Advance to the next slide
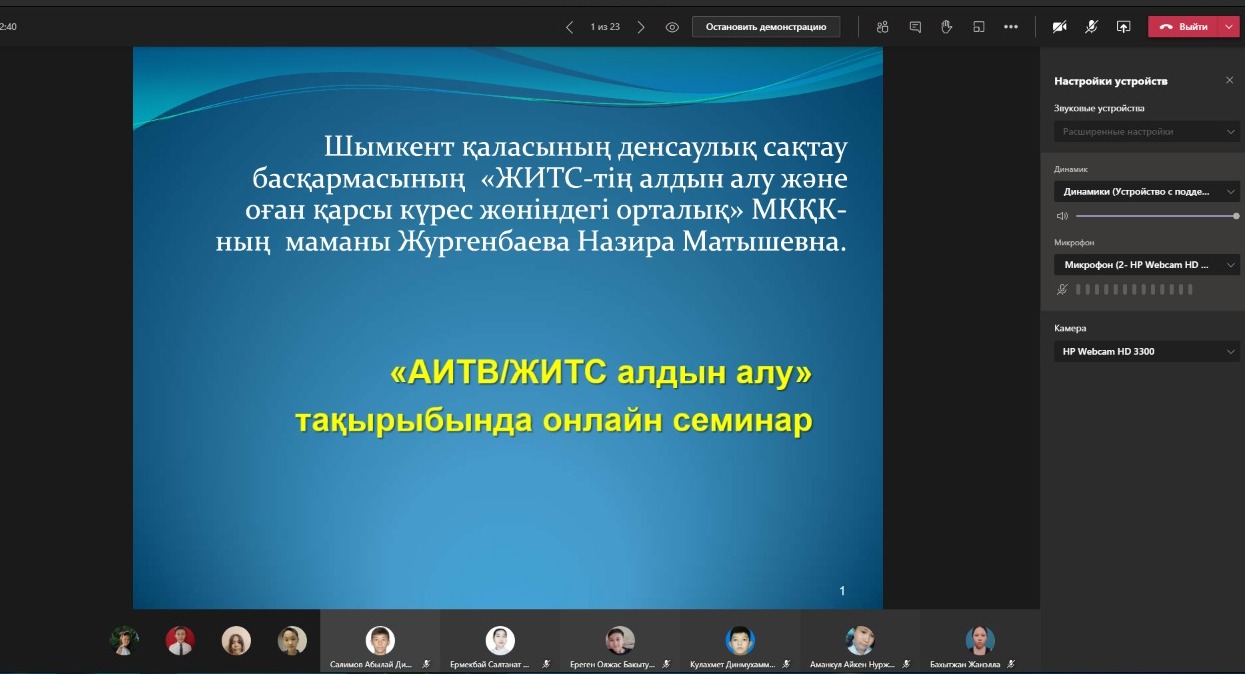The width and height of the screenshot is (1245, 674). pyautogui.click(x=641, y=27)
